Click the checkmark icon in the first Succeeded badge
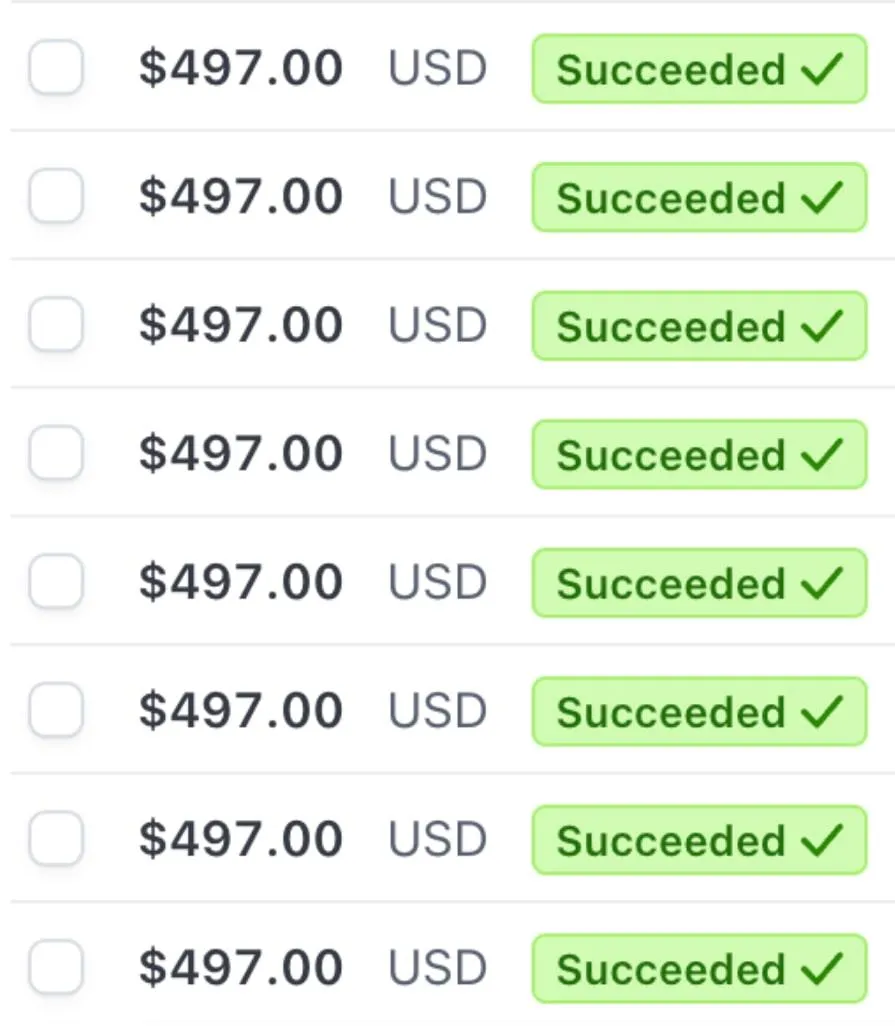Image resolution: width=895 pixels, height=1031 pixels. [822, 69]
